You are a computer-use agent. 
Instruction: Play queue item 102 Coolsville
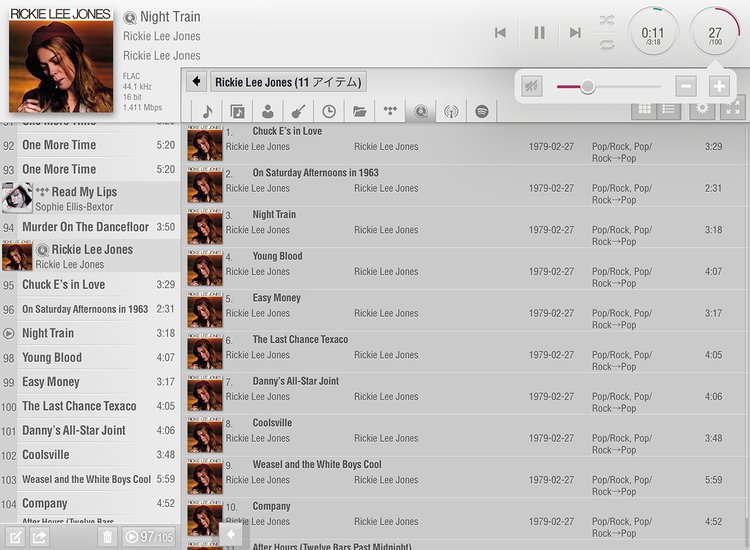click(89, 455)
